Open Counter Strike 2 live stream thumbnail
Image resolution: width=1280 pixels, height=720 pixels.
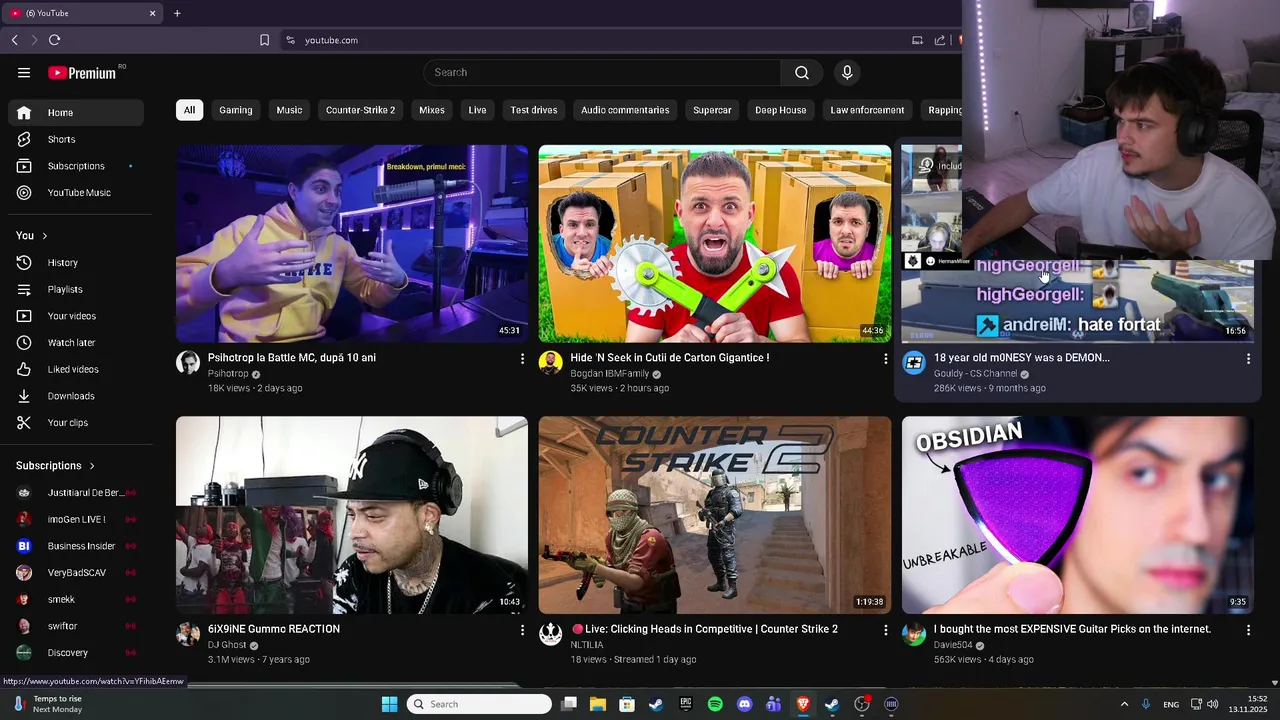coord(715,515)
